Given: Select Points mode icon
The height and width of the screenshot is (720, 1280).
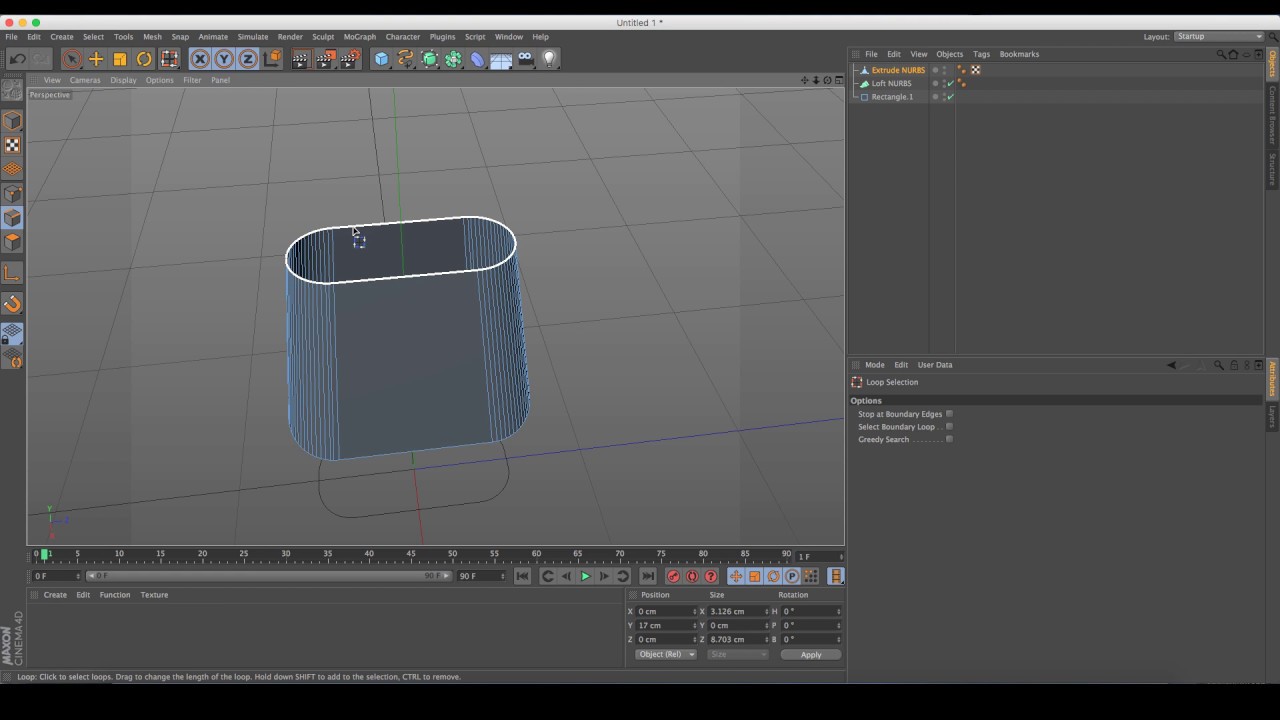Looking at the screenshot, I should [x=12, y=194].
